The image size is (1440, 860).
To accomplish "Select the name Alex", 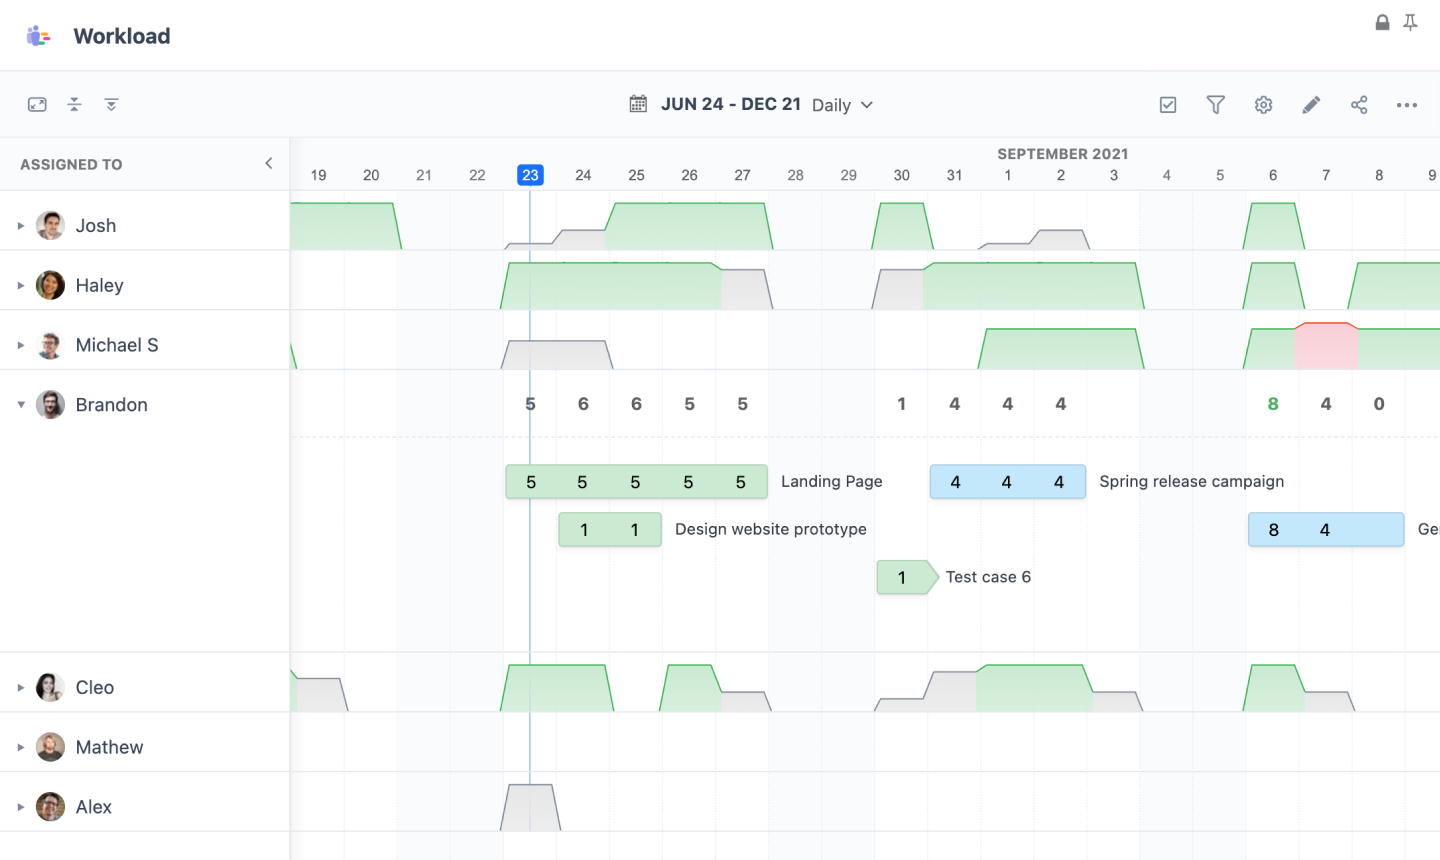I will pos(94,807).
